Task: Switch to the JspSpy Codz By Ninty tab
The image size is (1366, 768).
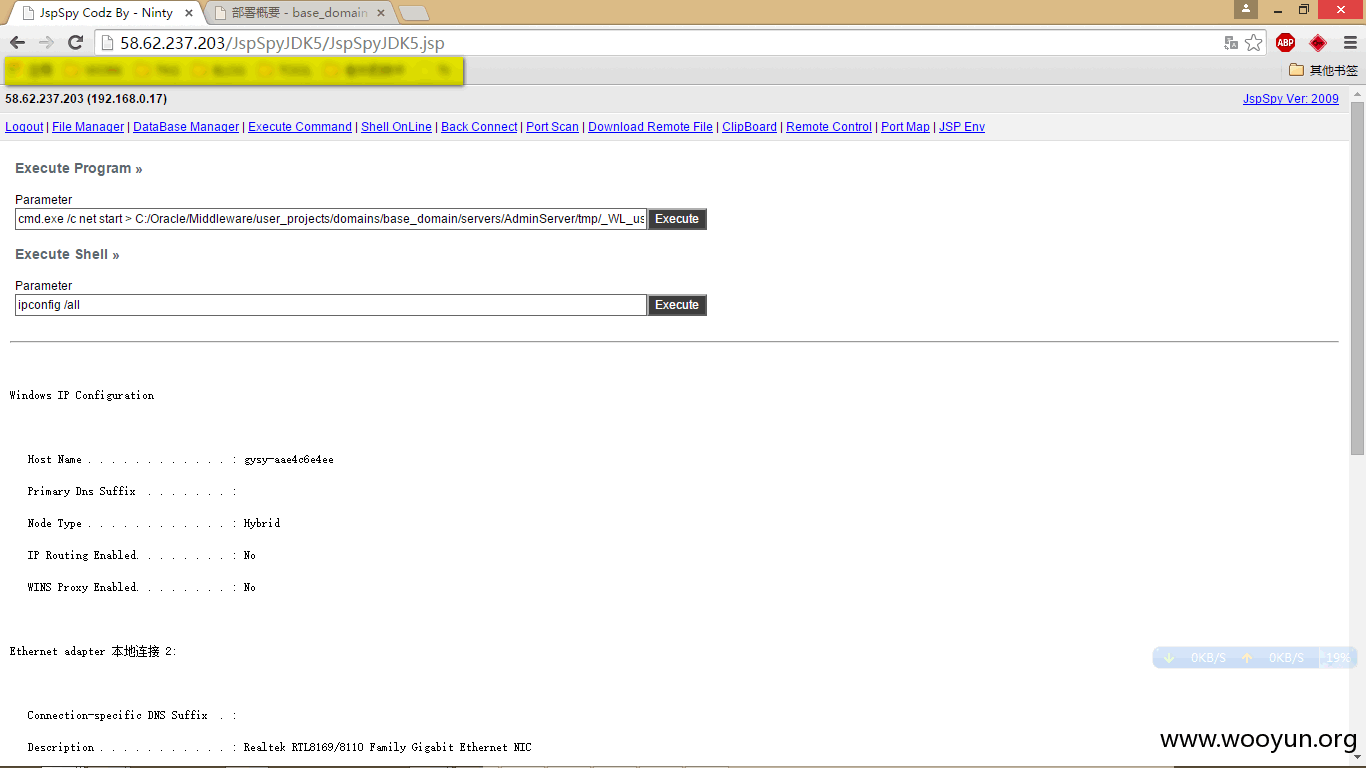Action: pos(106,13)
